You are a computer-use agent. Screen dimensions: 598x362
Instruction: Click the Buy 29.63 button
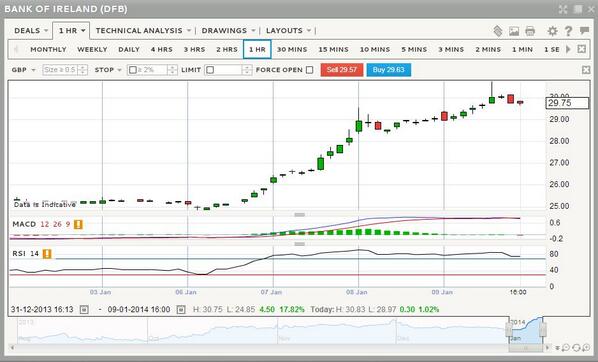[389, 70]
